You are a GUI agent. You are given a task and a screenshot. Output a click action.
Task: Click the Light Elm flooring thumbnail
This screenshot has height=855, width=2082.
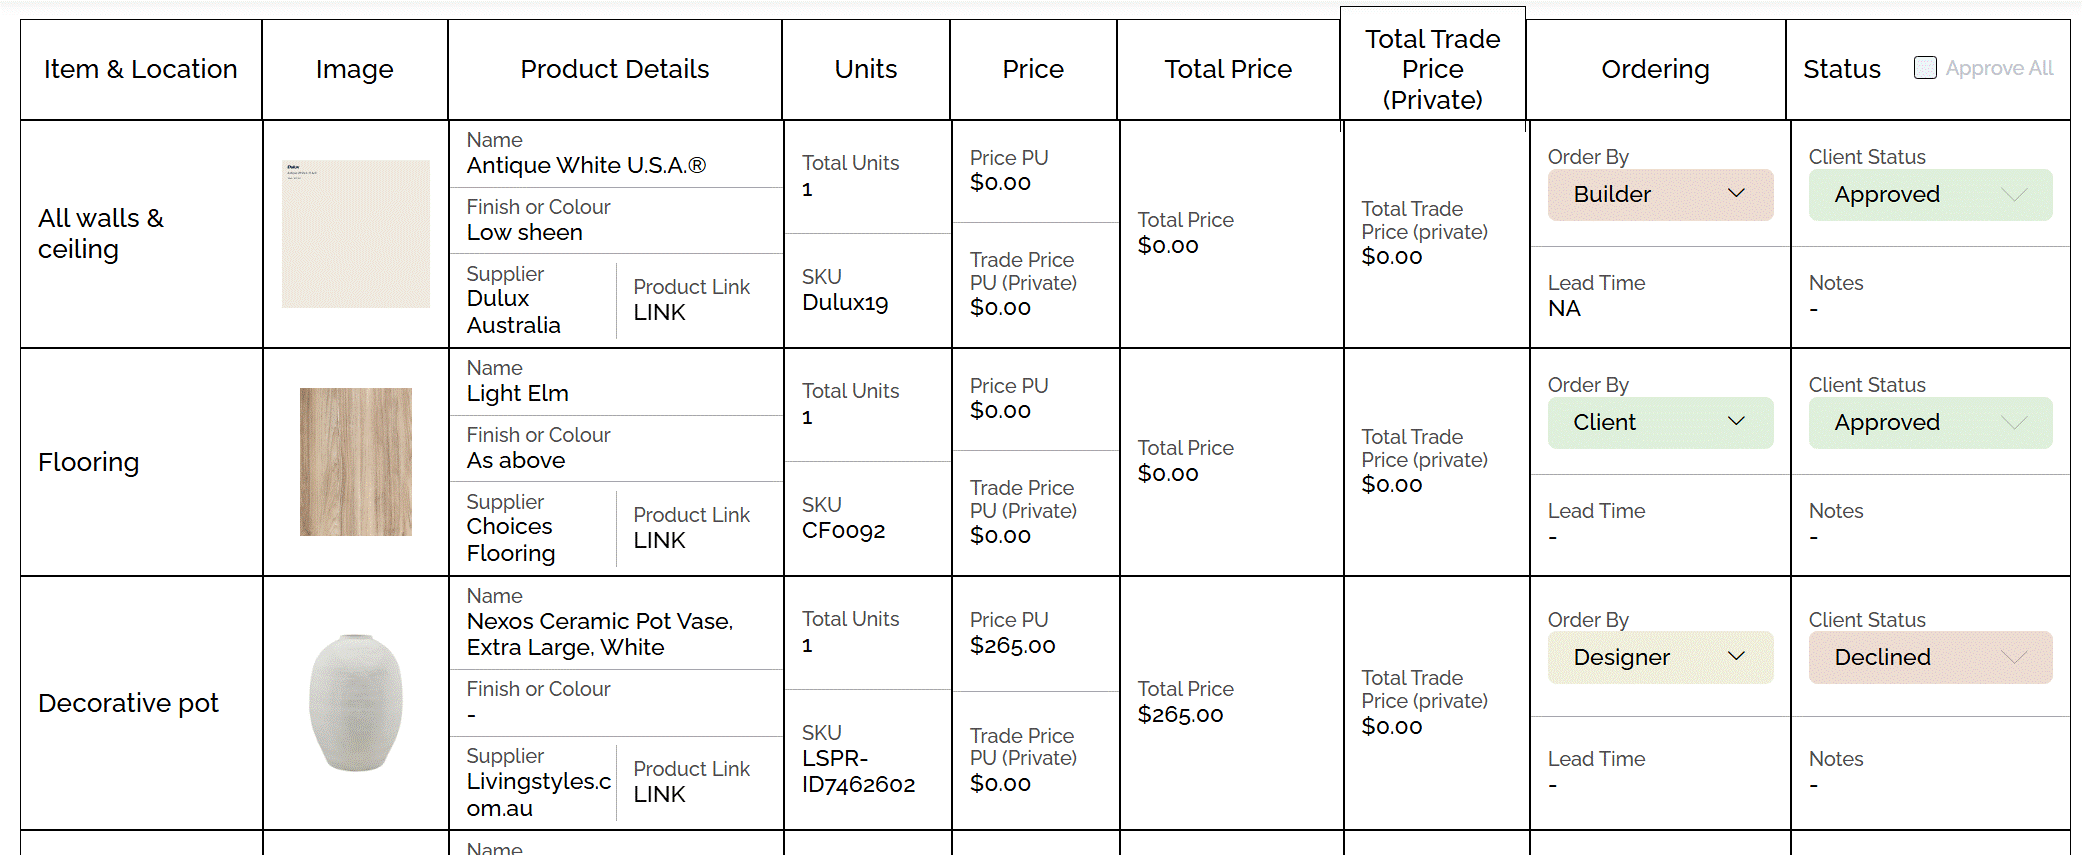[355, 462]
